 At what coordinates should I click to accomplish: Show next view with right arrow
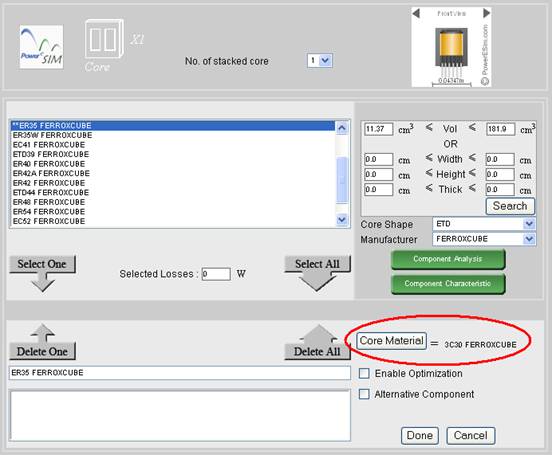[486, 13]
